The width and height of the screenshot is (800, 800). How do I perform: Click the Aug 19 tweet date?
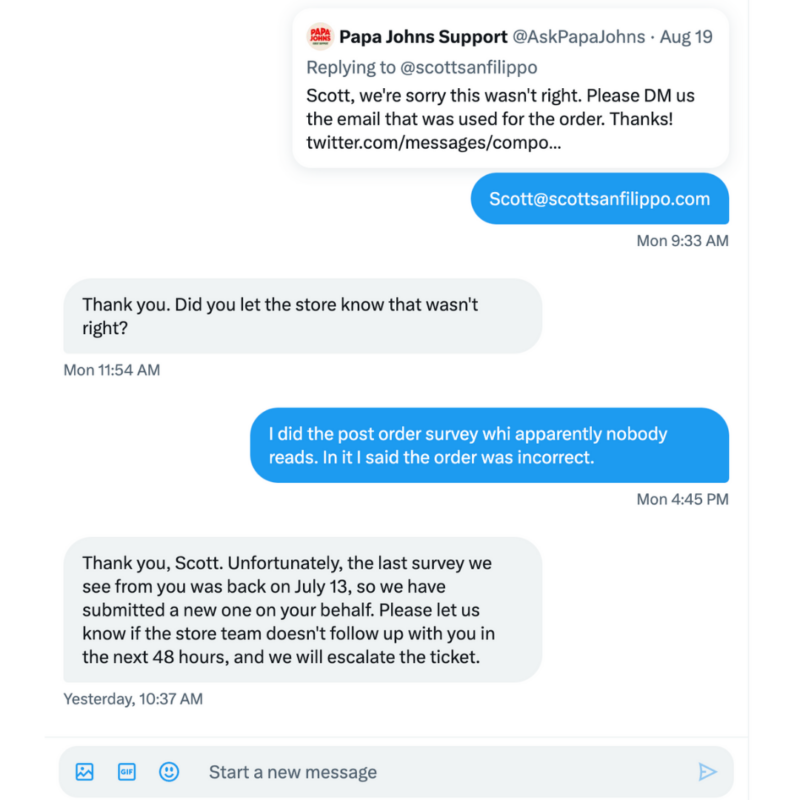coord(686,37)
